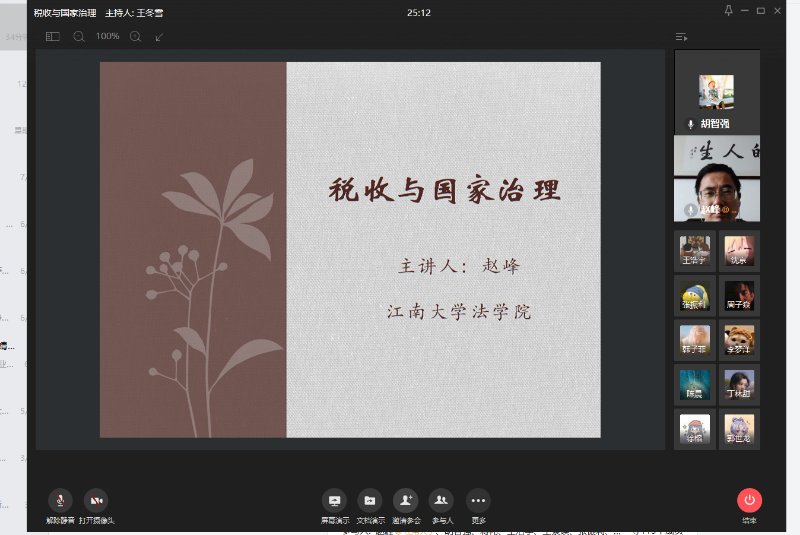The image size is (800, 535).
Task: Unmute microphone with 解除静音 button
Action: click(61, 501)
